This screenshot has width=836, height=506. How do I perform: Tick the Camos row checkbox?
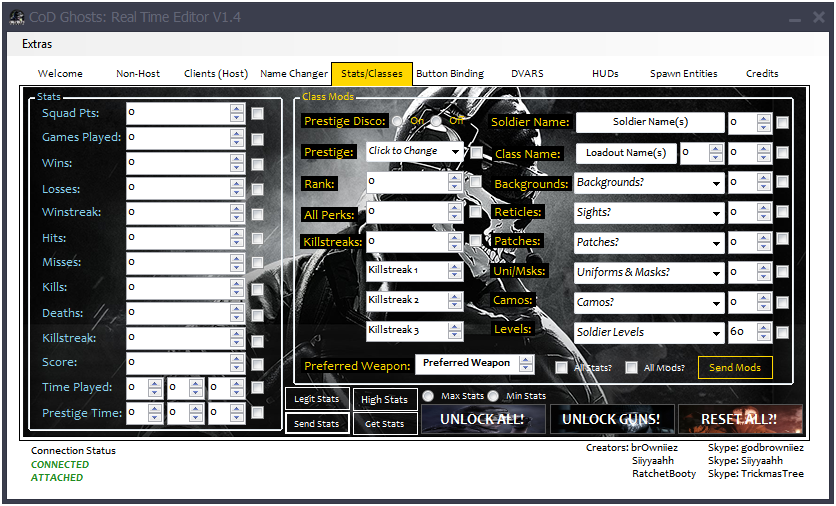point(782,303)
